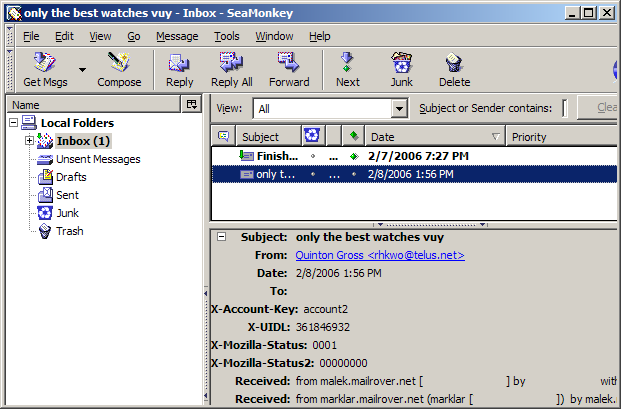Open the Get Msgs dropdown arrow
This screenshot has height=409, width=621.
[x=82, y=70]
